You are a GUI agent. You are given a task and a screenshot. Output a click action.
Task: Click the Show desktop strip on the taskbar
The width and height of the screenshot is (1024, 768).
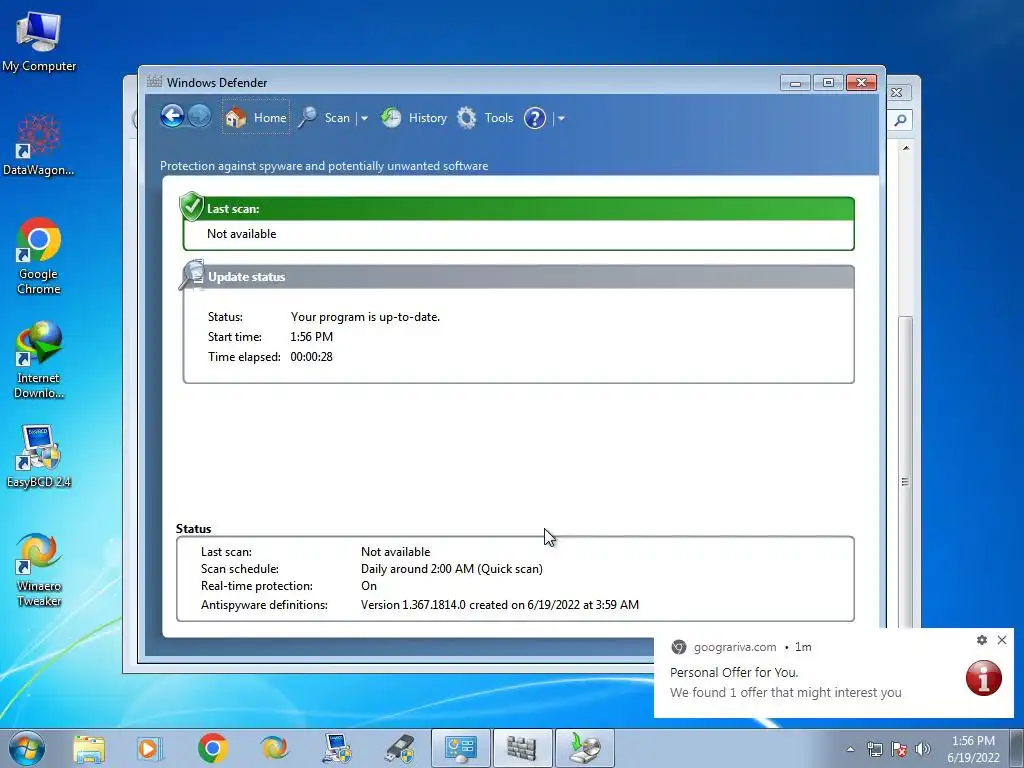[x=1019, y=748]
